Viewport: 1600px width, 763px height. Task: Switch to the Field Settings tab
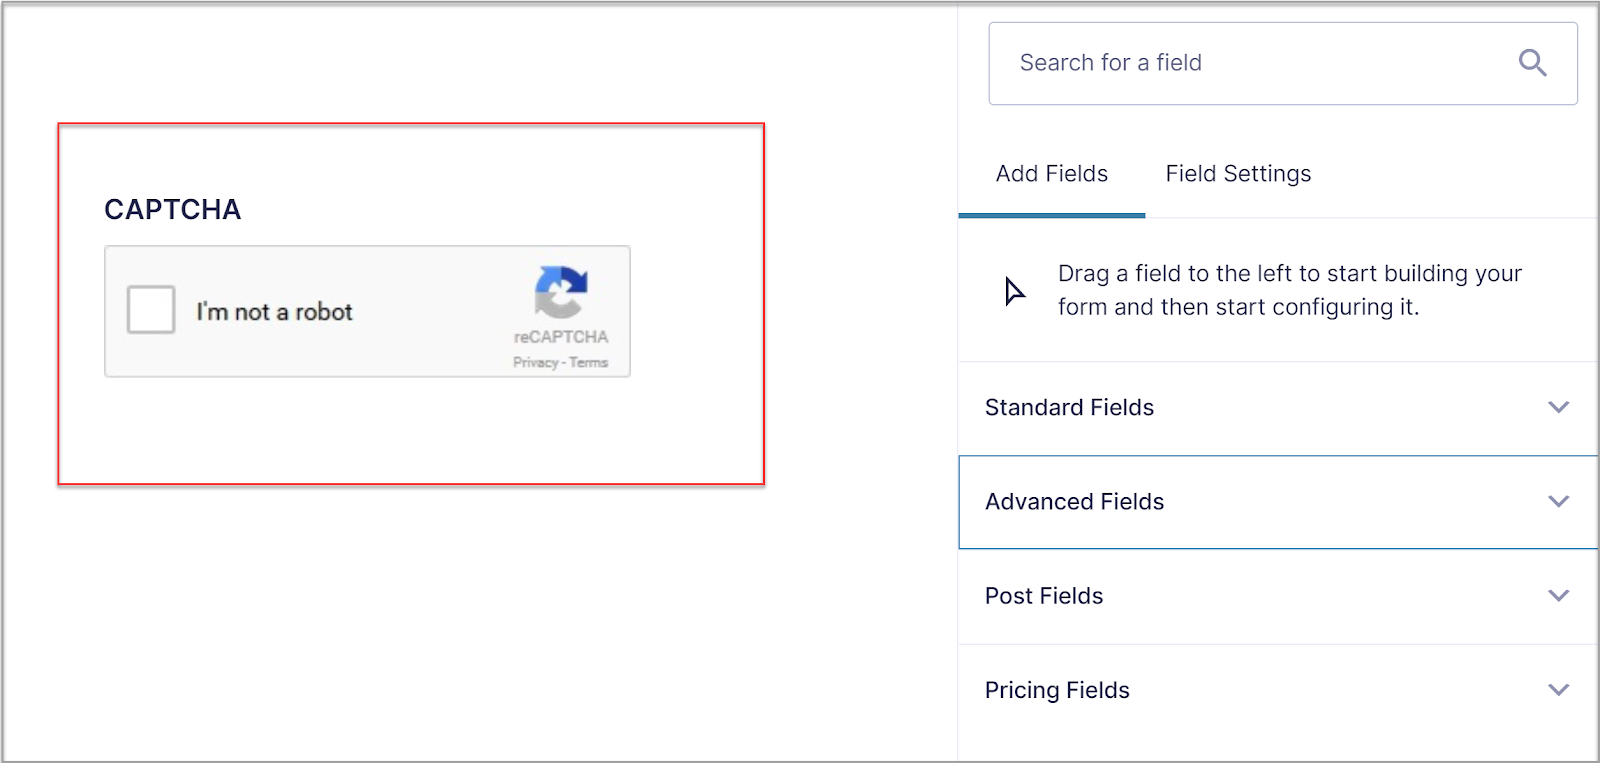click(1238, 174)
